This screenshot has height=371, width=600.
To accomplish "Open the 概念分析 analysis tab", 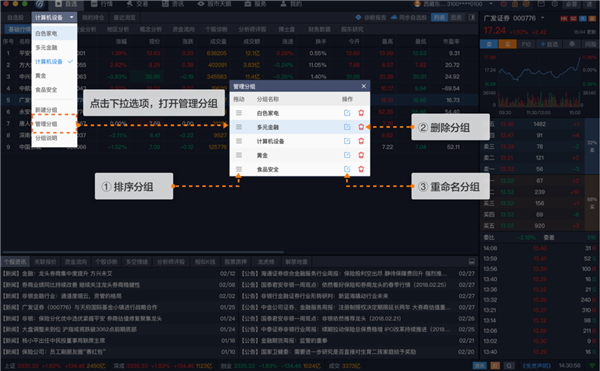I will click(150, 29).
